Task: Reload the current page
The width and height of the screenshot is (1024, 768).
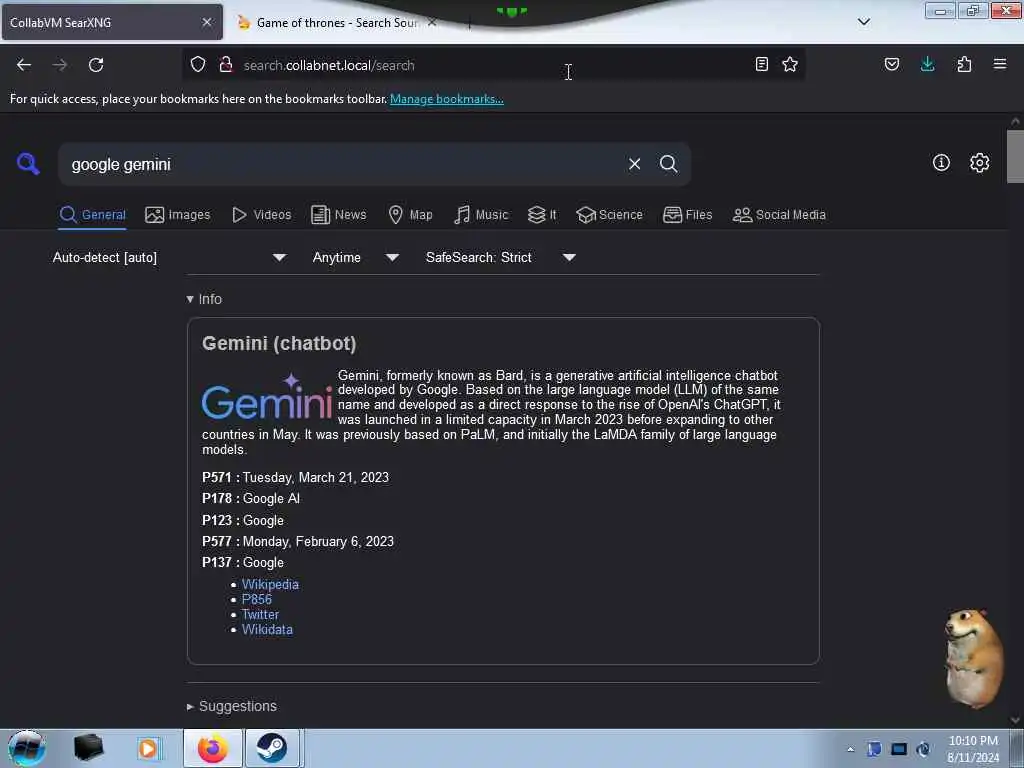Action: point(96,65)
